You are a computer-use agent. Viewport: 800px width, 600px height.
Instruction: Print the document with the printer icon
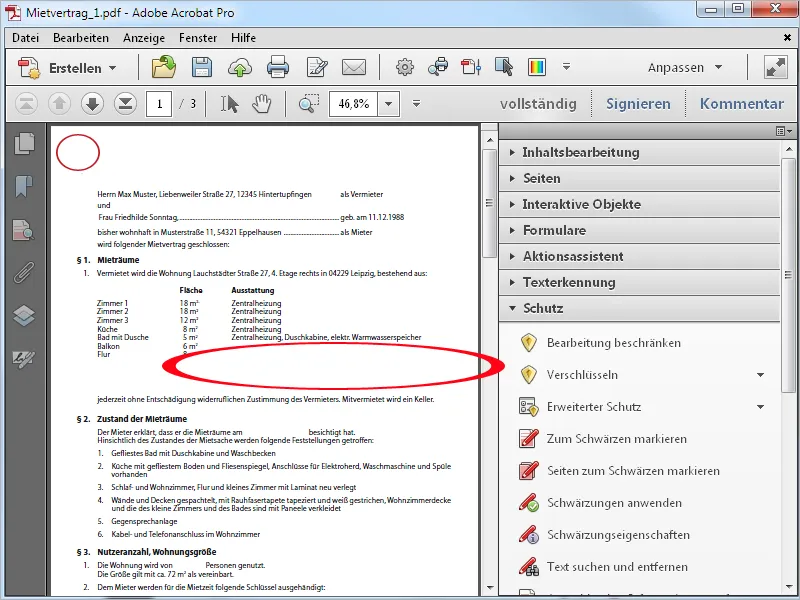[278, 67]
